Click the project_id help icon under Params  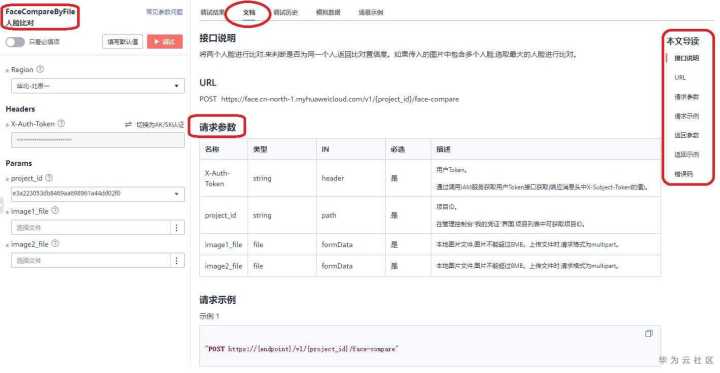[x=49, y=178]
